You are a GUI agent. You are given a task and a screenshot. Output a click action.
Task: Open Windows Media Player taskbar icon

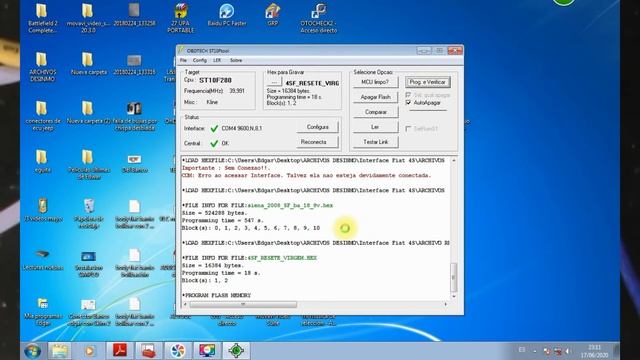[x=89, y=351]
